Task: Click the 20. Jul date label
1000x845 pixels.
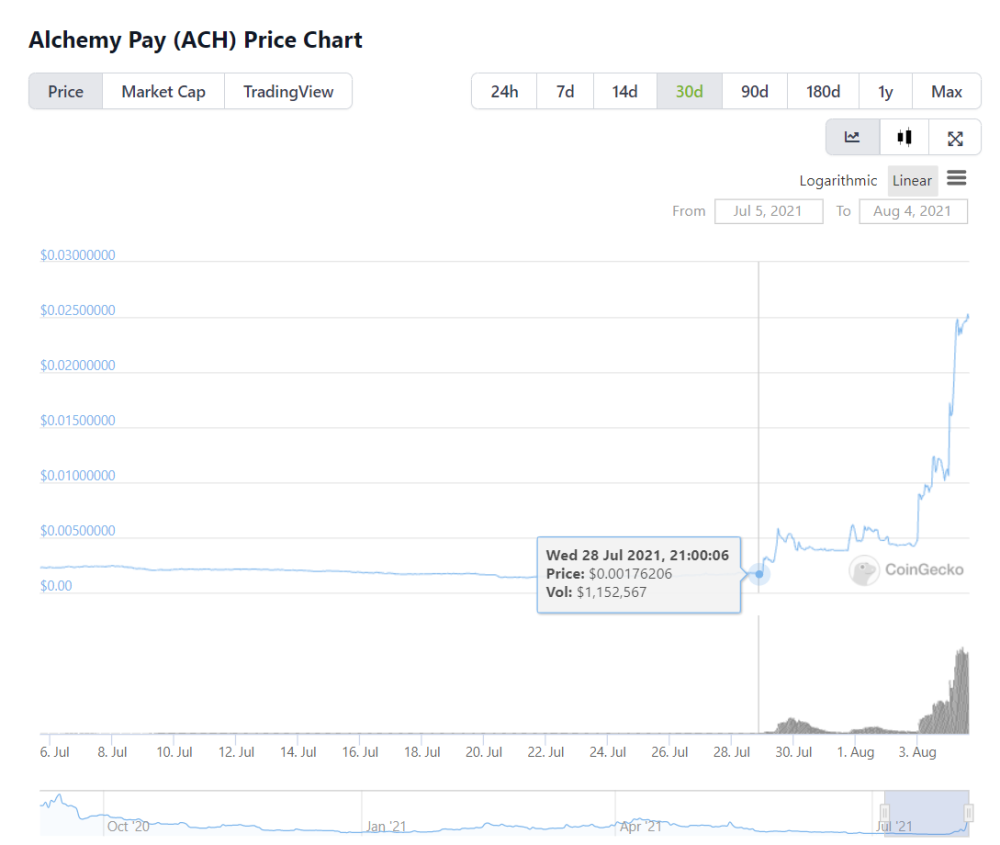Action: coord(484,753)
